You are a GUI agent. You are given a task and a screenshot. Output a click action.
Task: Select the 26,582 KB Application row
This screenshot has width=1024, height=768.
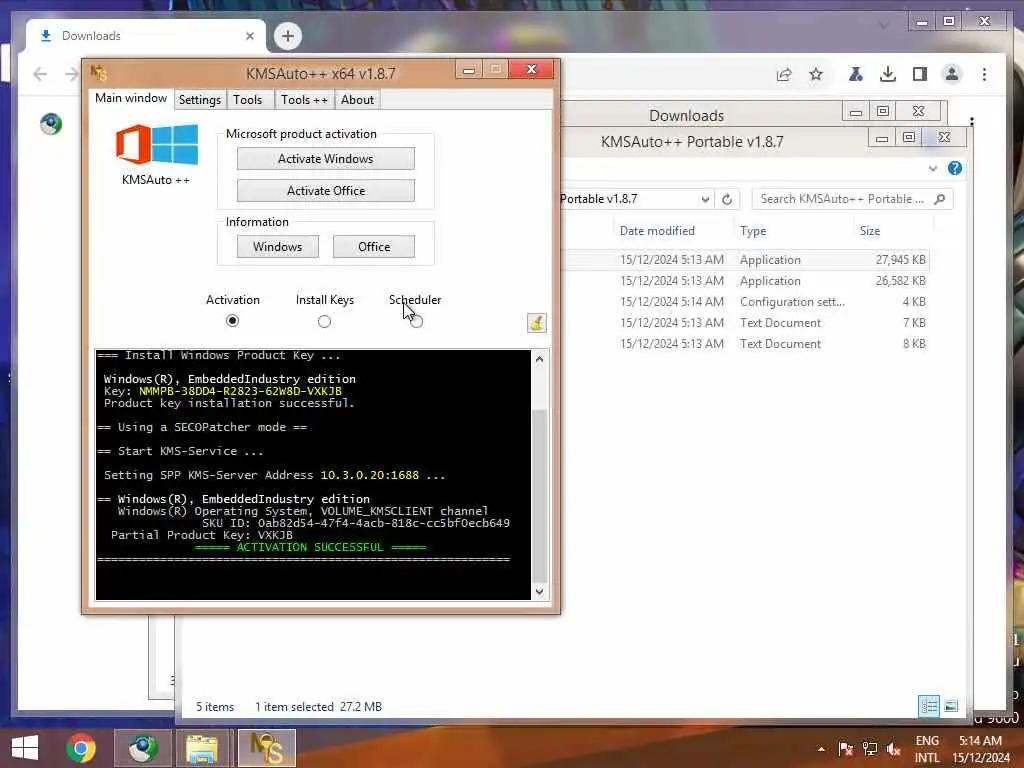click(747, 281)
